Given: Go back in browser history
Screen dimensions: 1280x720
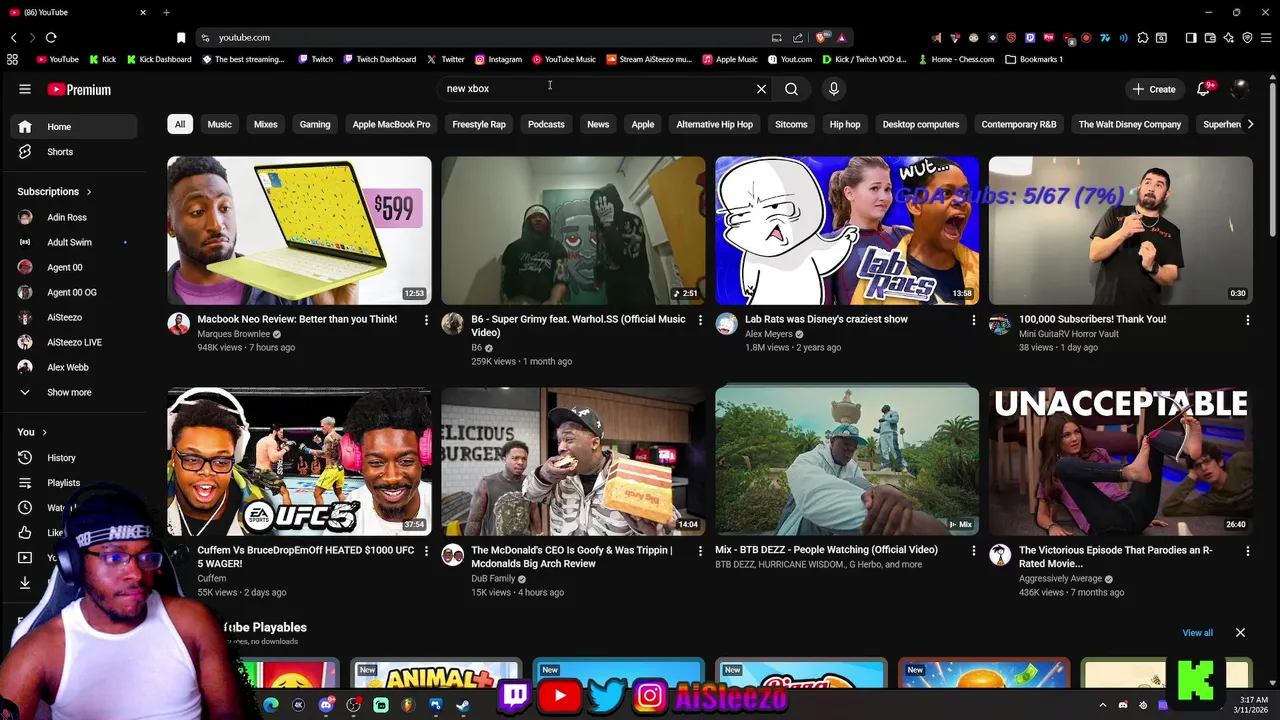Looking at the screenshot, I should tap(13, 37).
